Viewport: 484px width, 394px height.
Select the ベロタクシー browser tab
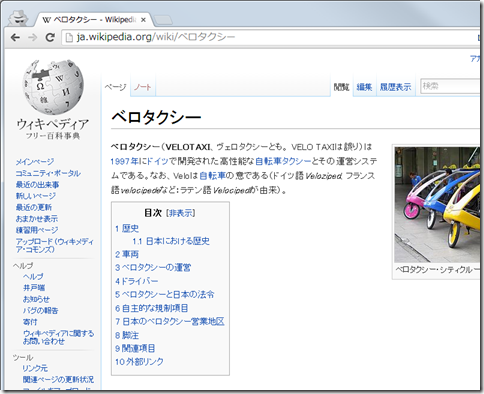click(x=93, y=20)
